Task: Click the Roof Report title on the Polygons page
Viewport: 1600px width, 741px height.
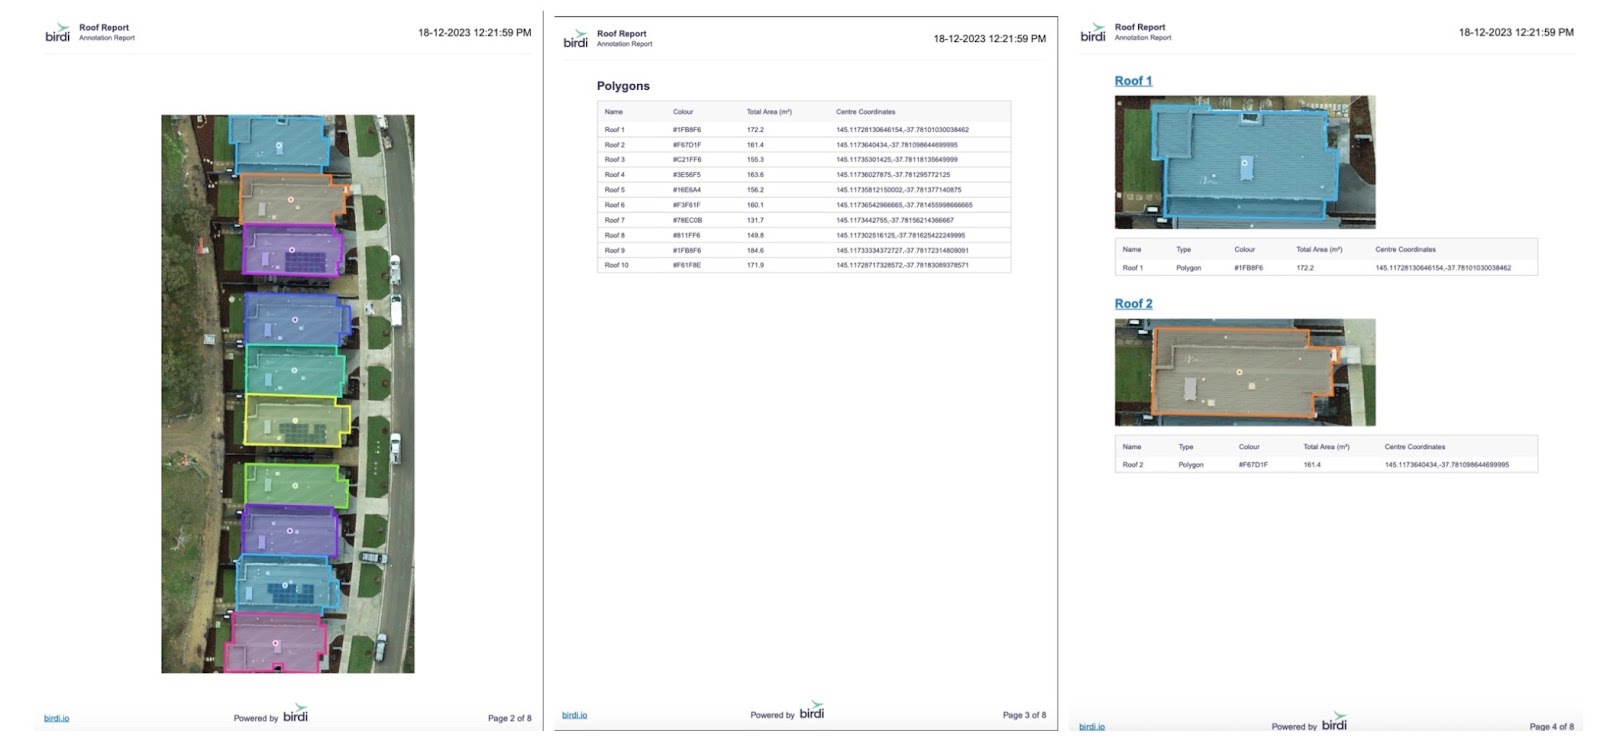Action: (622, 34)
